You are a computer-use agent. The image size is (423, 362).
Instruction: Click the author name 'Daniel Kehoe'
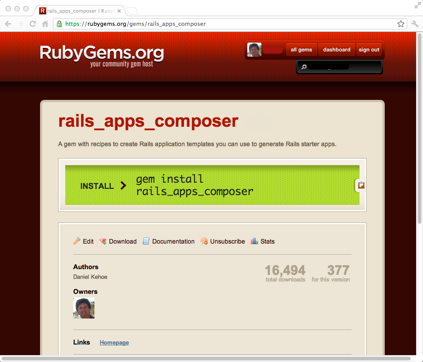(x=90, y=277)
